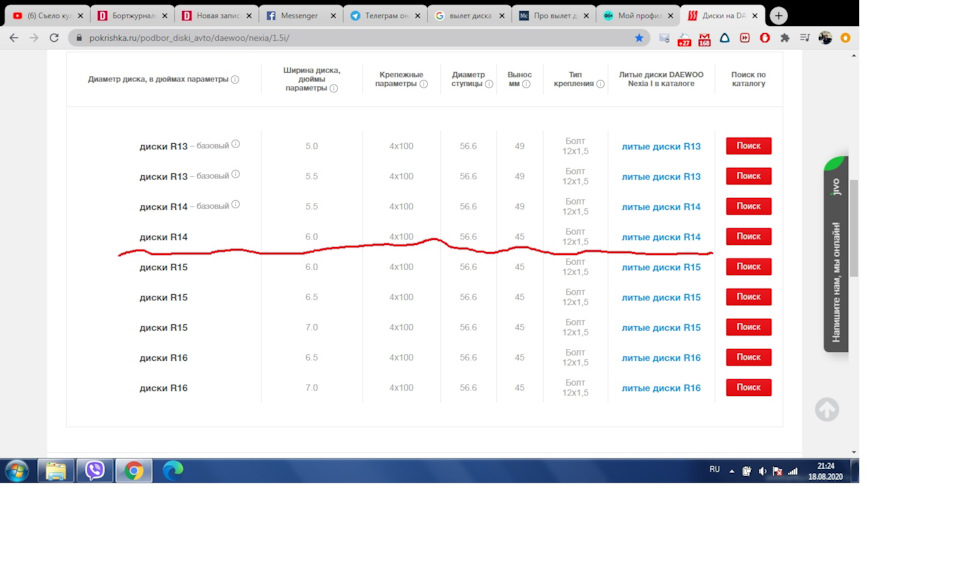
Task: Open the Extensions puzzle piece menu
Action: (x=785, y=38)
